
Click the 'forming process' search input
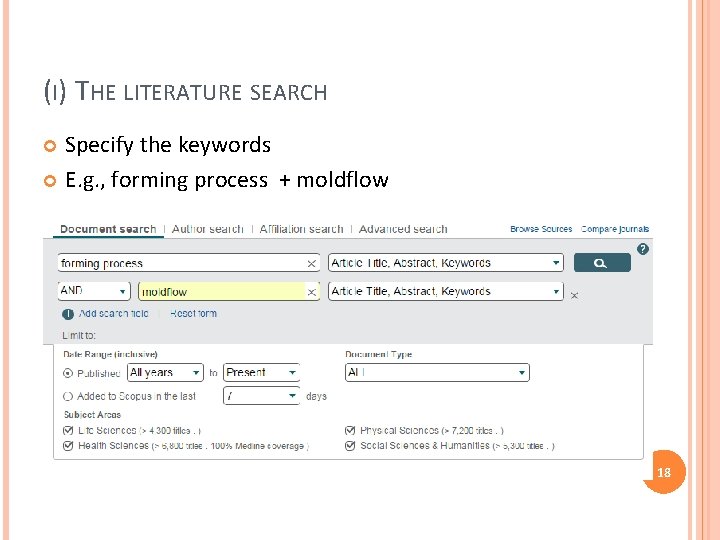[189, 263]
